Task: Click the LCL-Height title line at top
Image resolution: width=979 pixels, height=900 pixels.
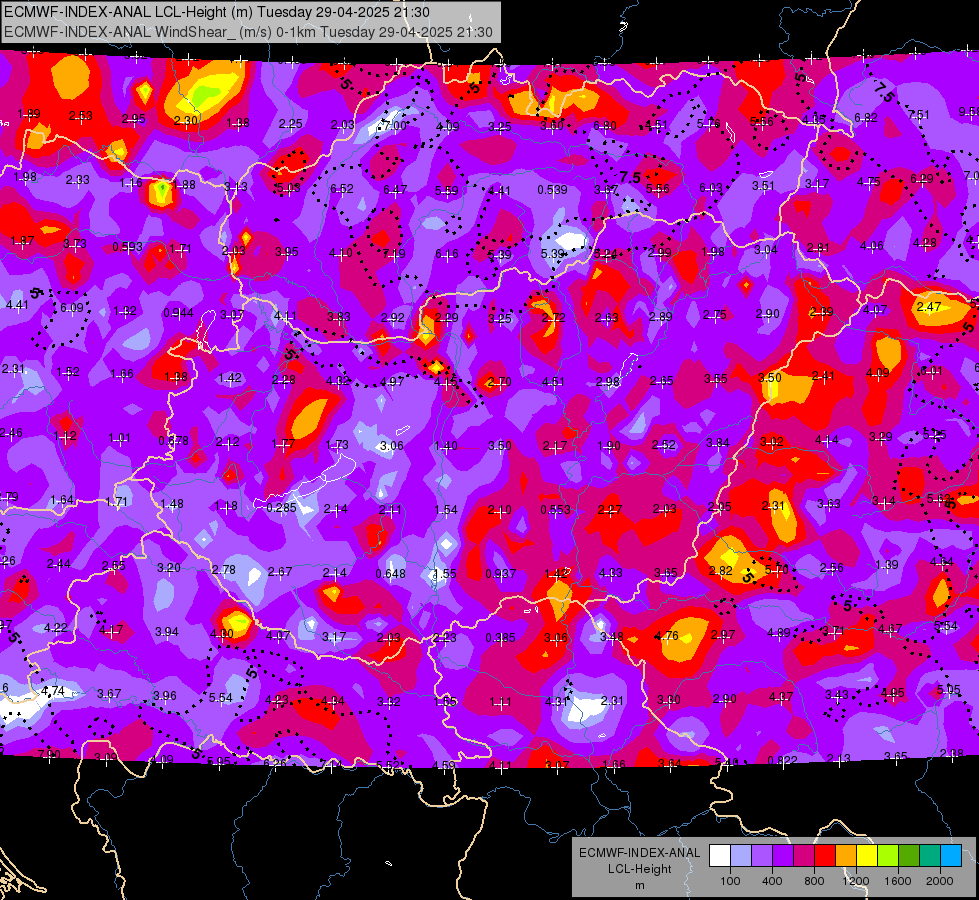Action: pos(217,12)
